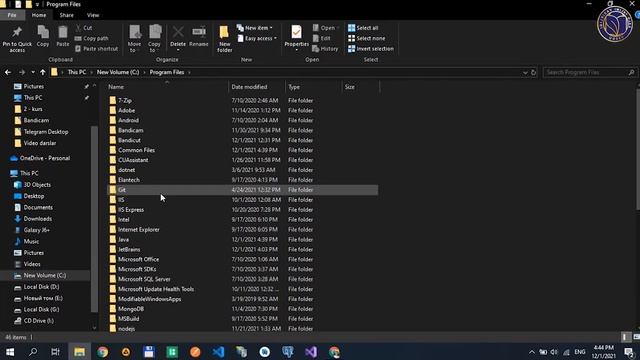Open the purple Visual Studio taskbar icon
The image size is (640, 360).
point(311,352)
